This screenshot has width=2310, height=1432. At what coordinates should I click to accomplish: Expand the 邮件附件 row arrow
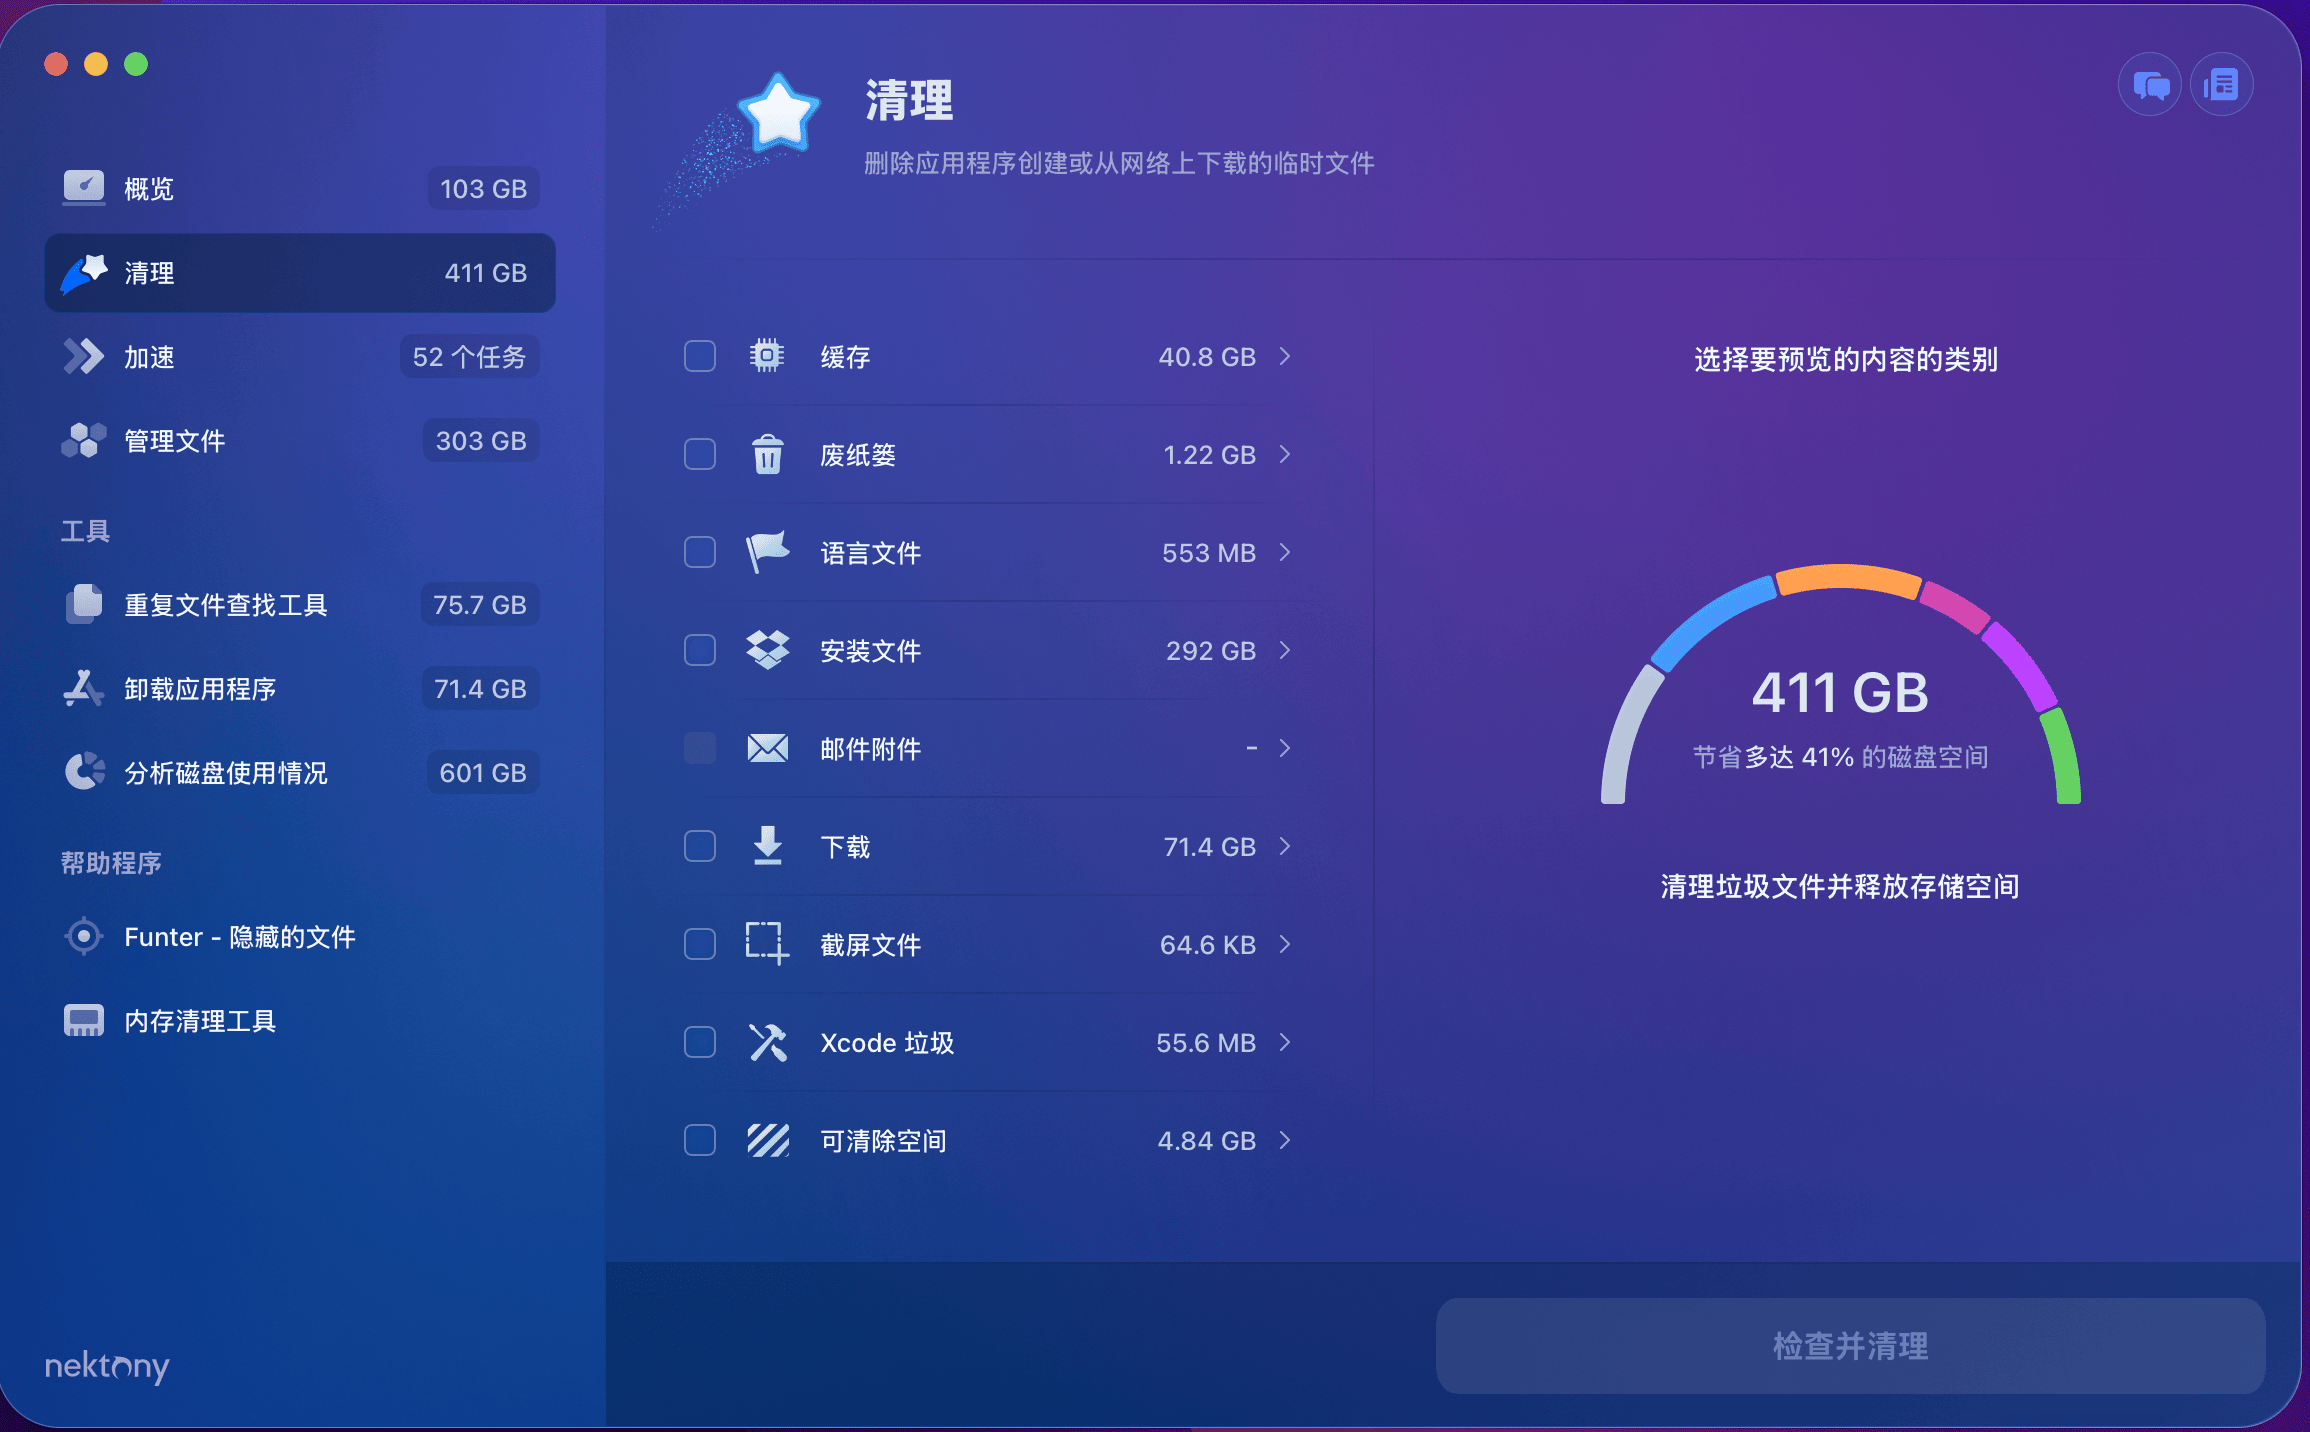[1285, 749]
